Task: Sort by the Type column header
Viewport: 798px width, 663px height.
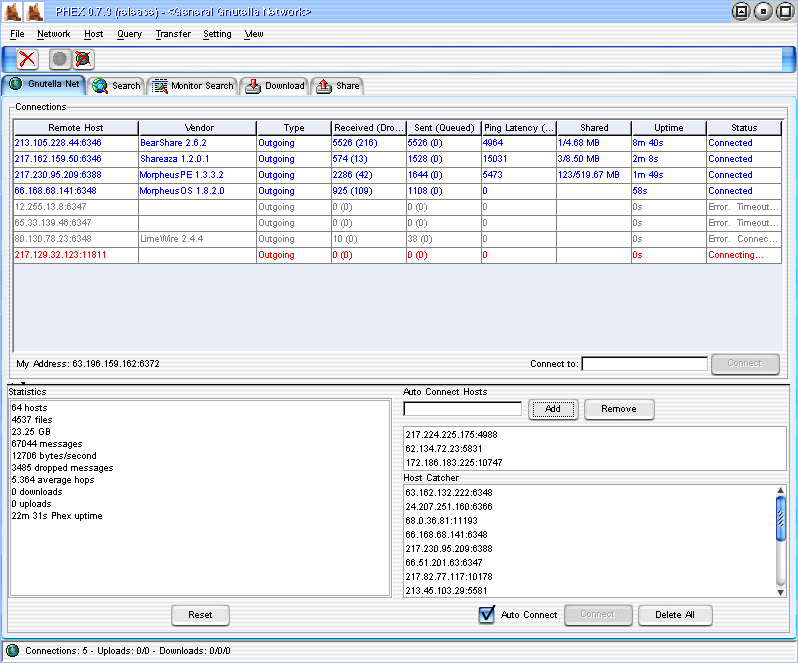Action: coord(294,128)
